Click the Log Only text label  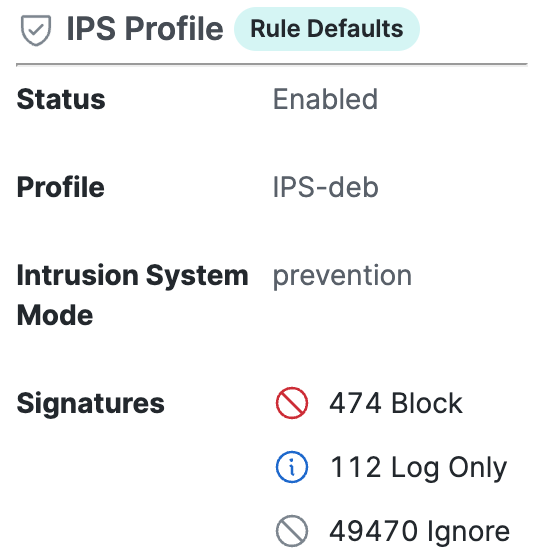click(x=449, y=468)
